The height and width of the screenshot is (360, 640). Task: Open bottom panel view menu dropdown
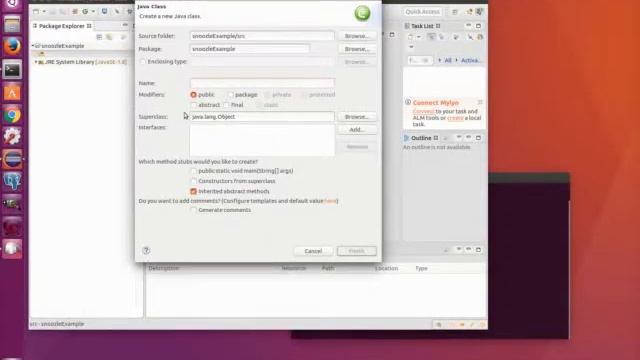(459, 249)
